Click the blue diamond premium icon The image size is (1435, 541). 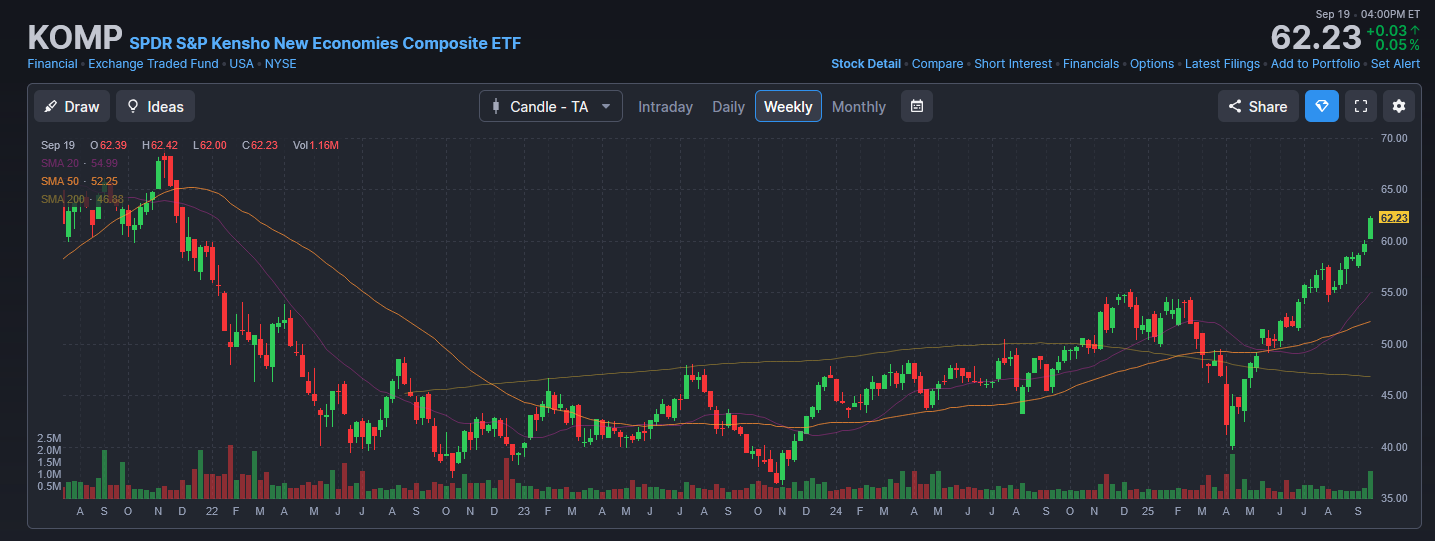1321,106
